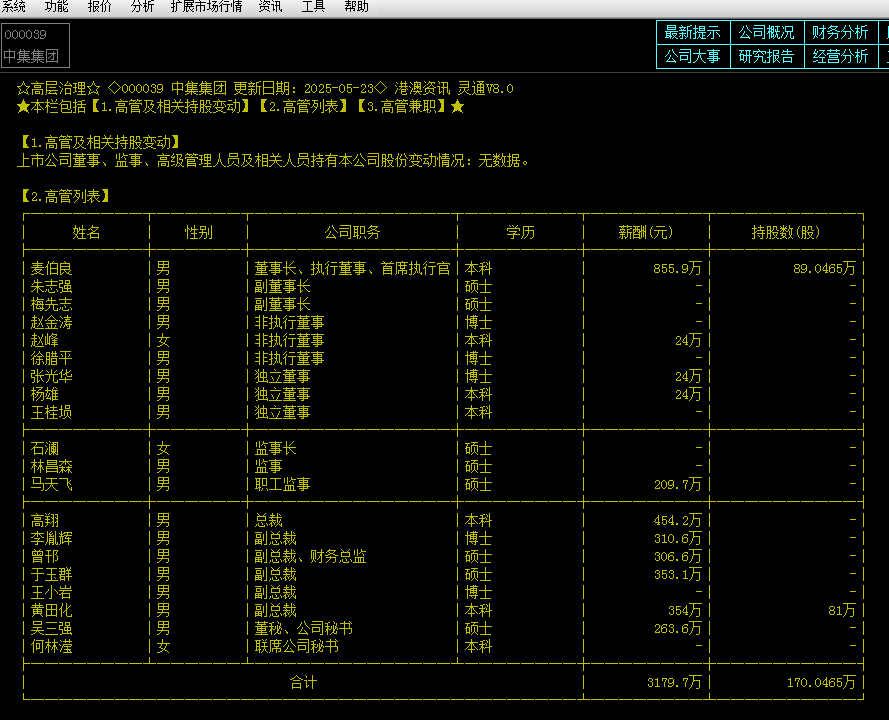Select the name 李胤辉

pos(52,538)
